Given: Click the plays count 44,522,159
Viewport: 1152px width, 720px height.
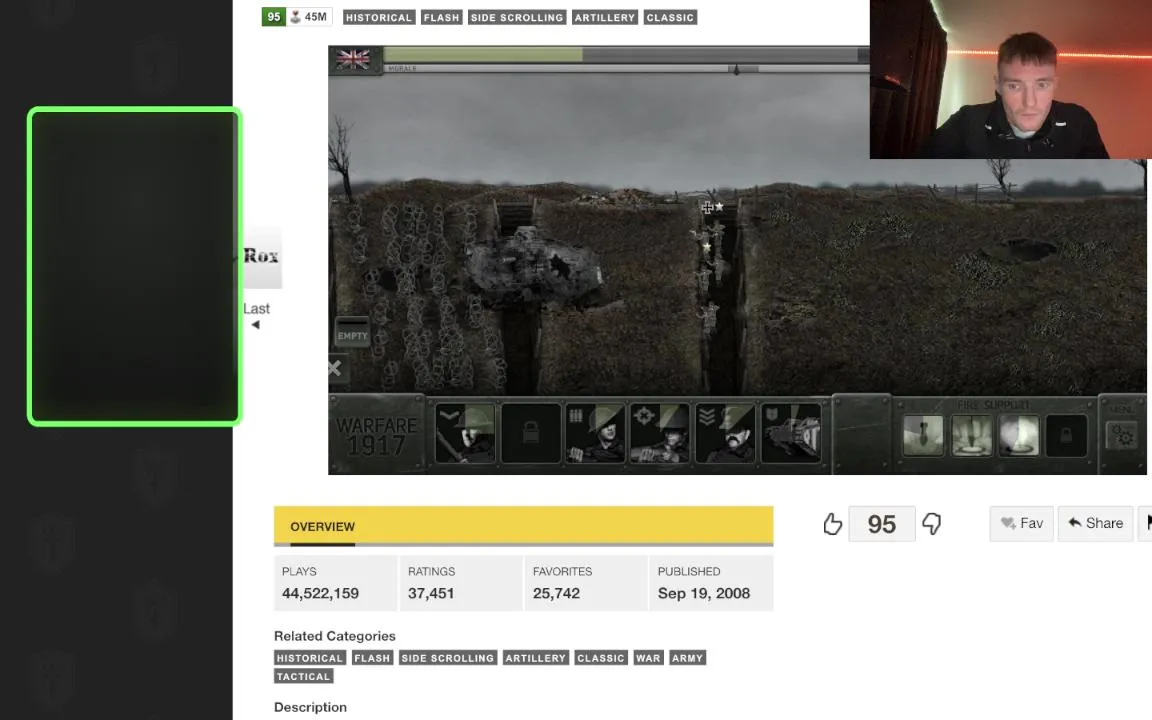Looking at the screenshot, I should click(x=320, y=594).
